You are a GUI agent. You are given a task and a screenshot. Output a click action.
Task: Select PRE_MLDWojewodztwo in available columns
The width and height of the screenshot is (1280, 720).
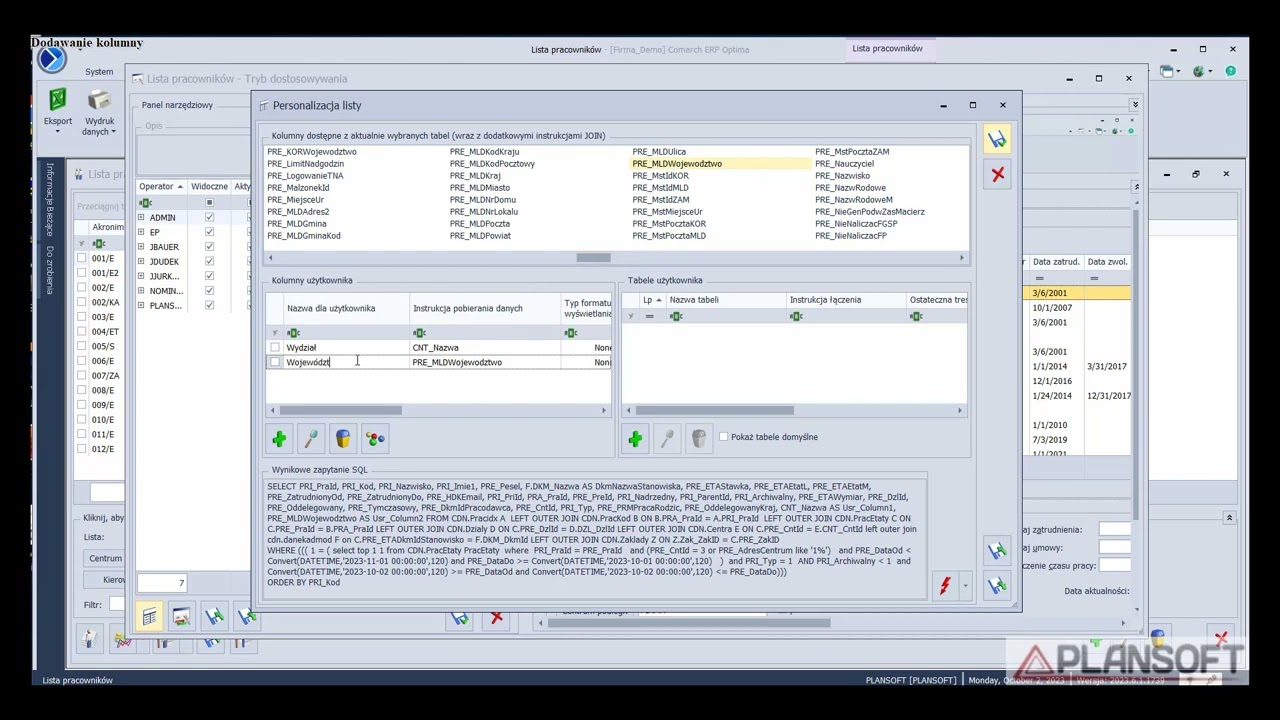(677, 164)
